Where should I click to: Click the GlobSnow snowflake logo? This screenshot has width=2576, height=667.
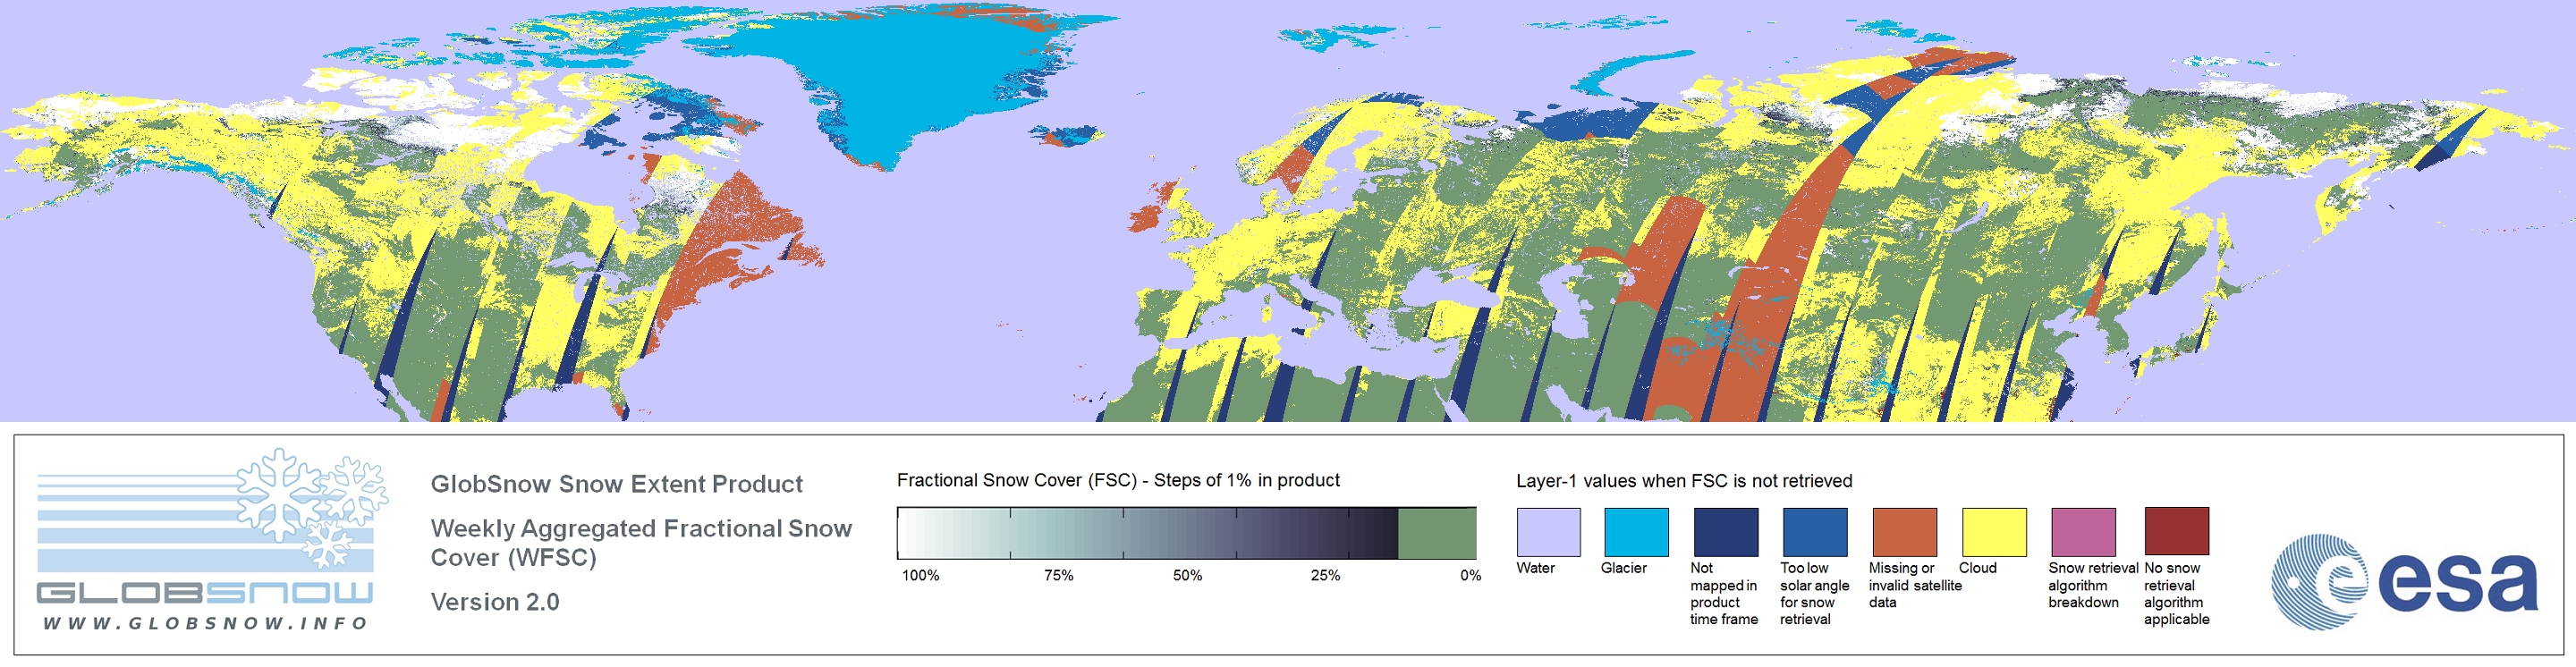(x=312, y=508)
